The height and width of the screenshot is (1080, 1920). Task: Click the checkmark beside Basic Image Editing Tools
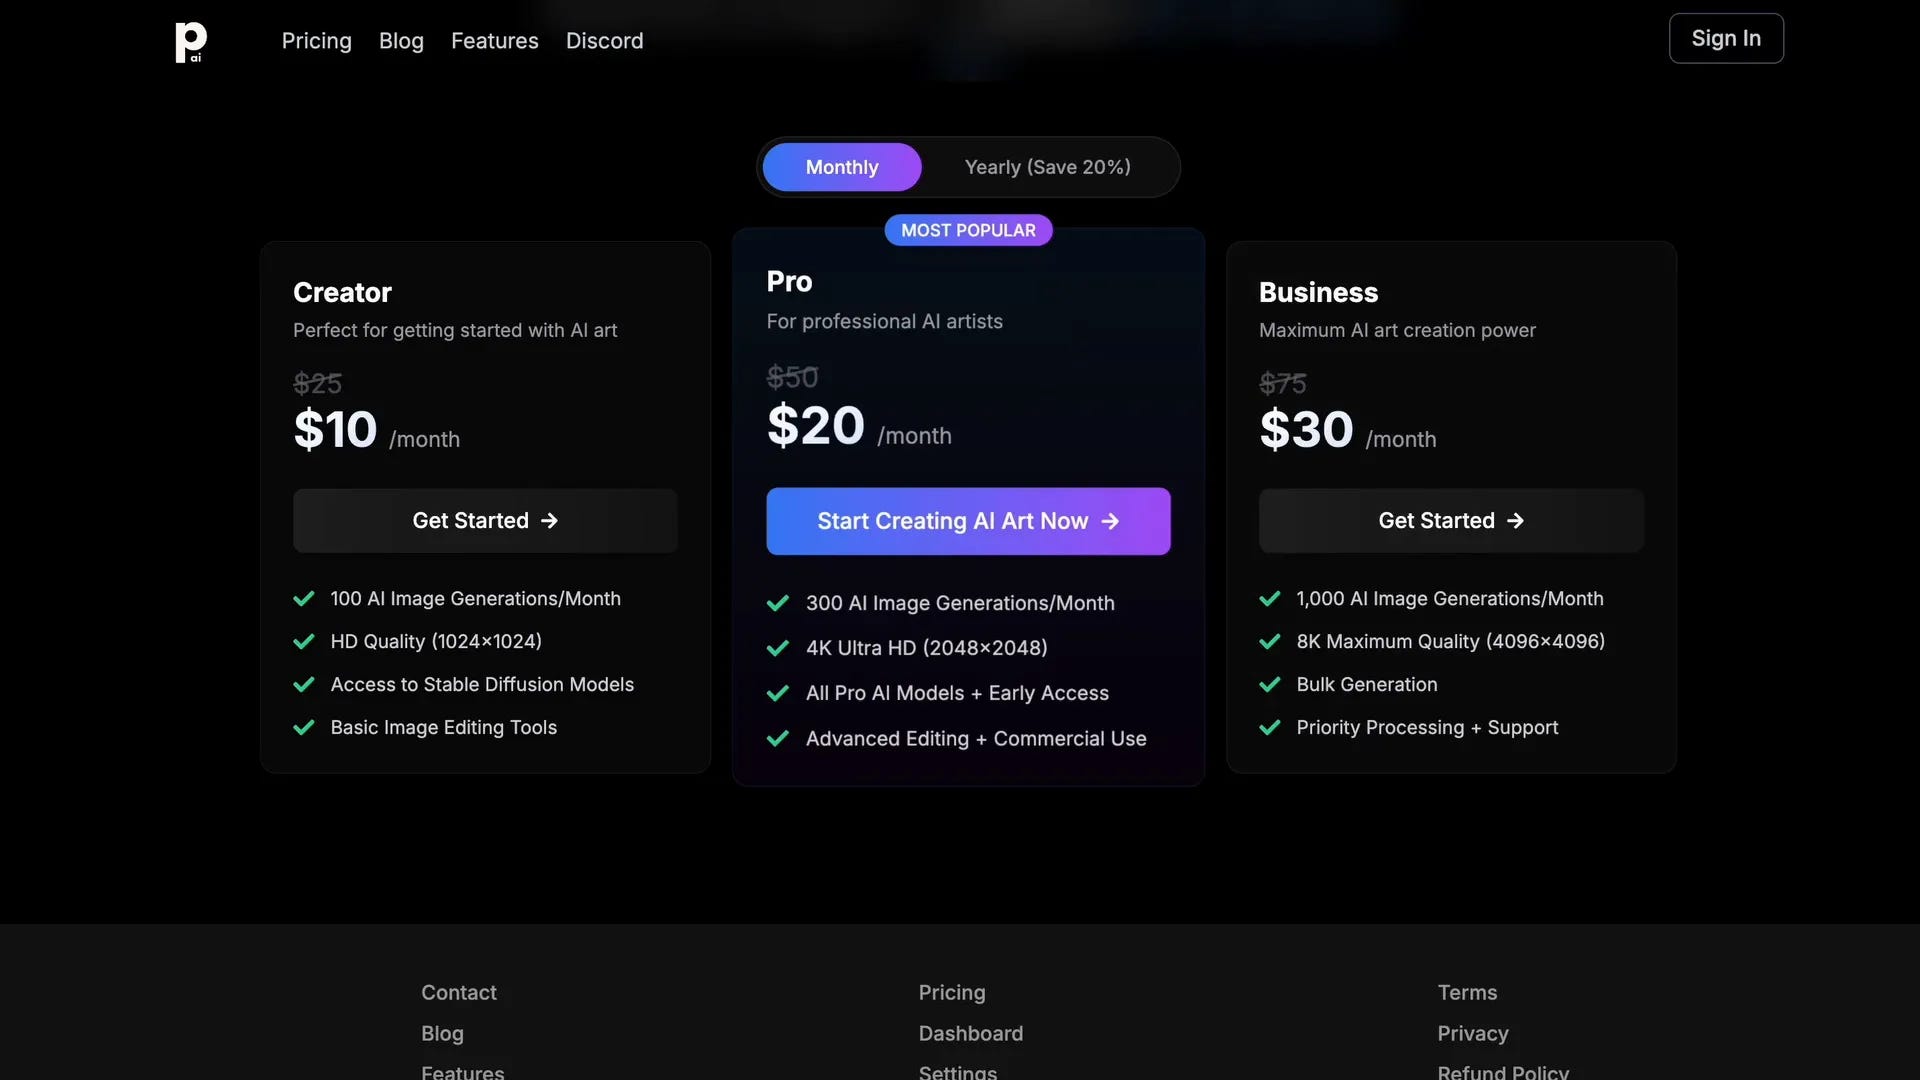(x=304, y=727)
